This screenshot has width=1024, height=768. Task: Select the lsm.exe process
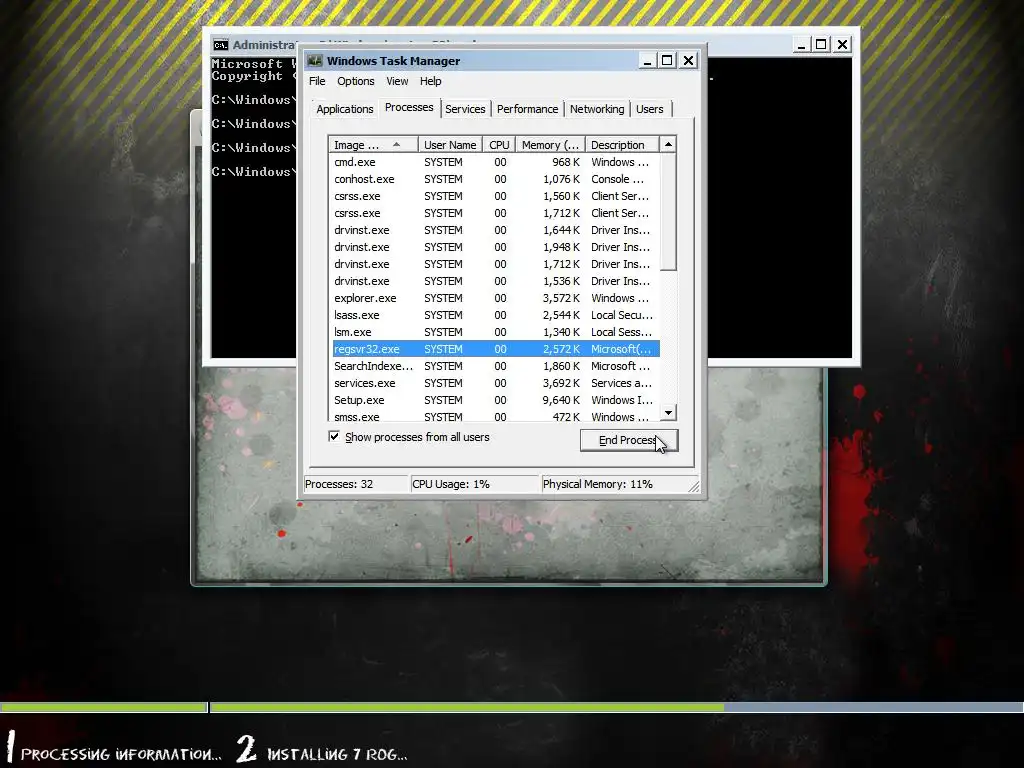tap(494, 332)
